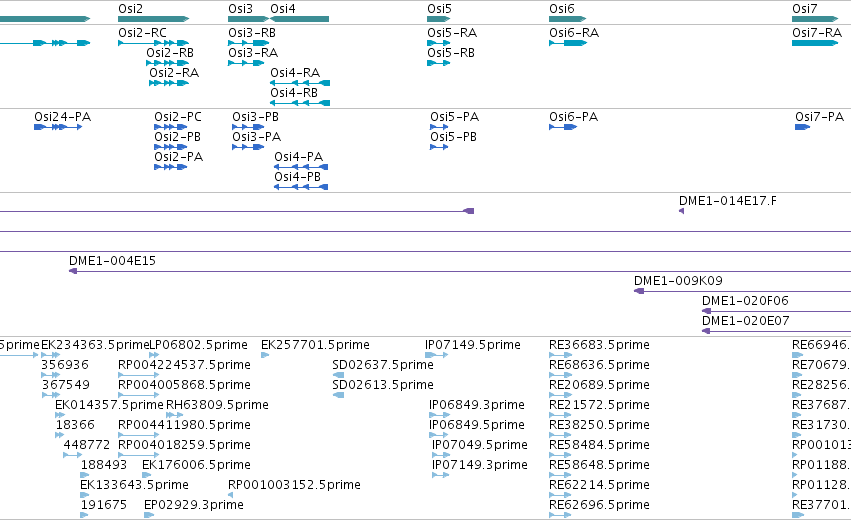
Task: Click BAC clone DME1-014E17.F
Action: [728, 201]
